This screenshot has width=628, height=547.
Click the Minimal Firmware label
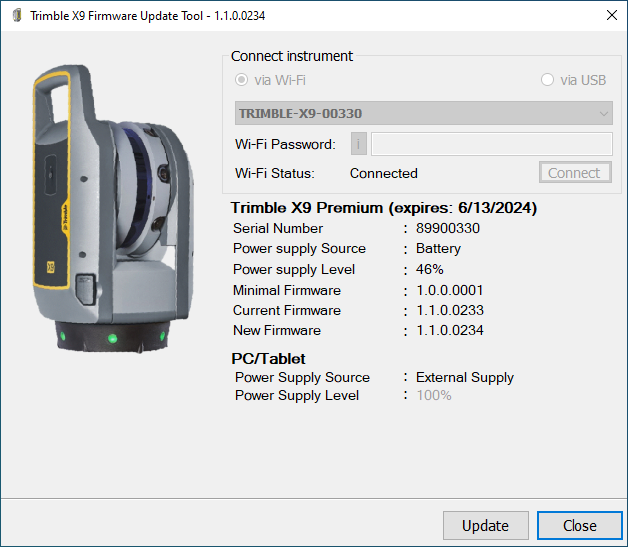pos(287,290)
